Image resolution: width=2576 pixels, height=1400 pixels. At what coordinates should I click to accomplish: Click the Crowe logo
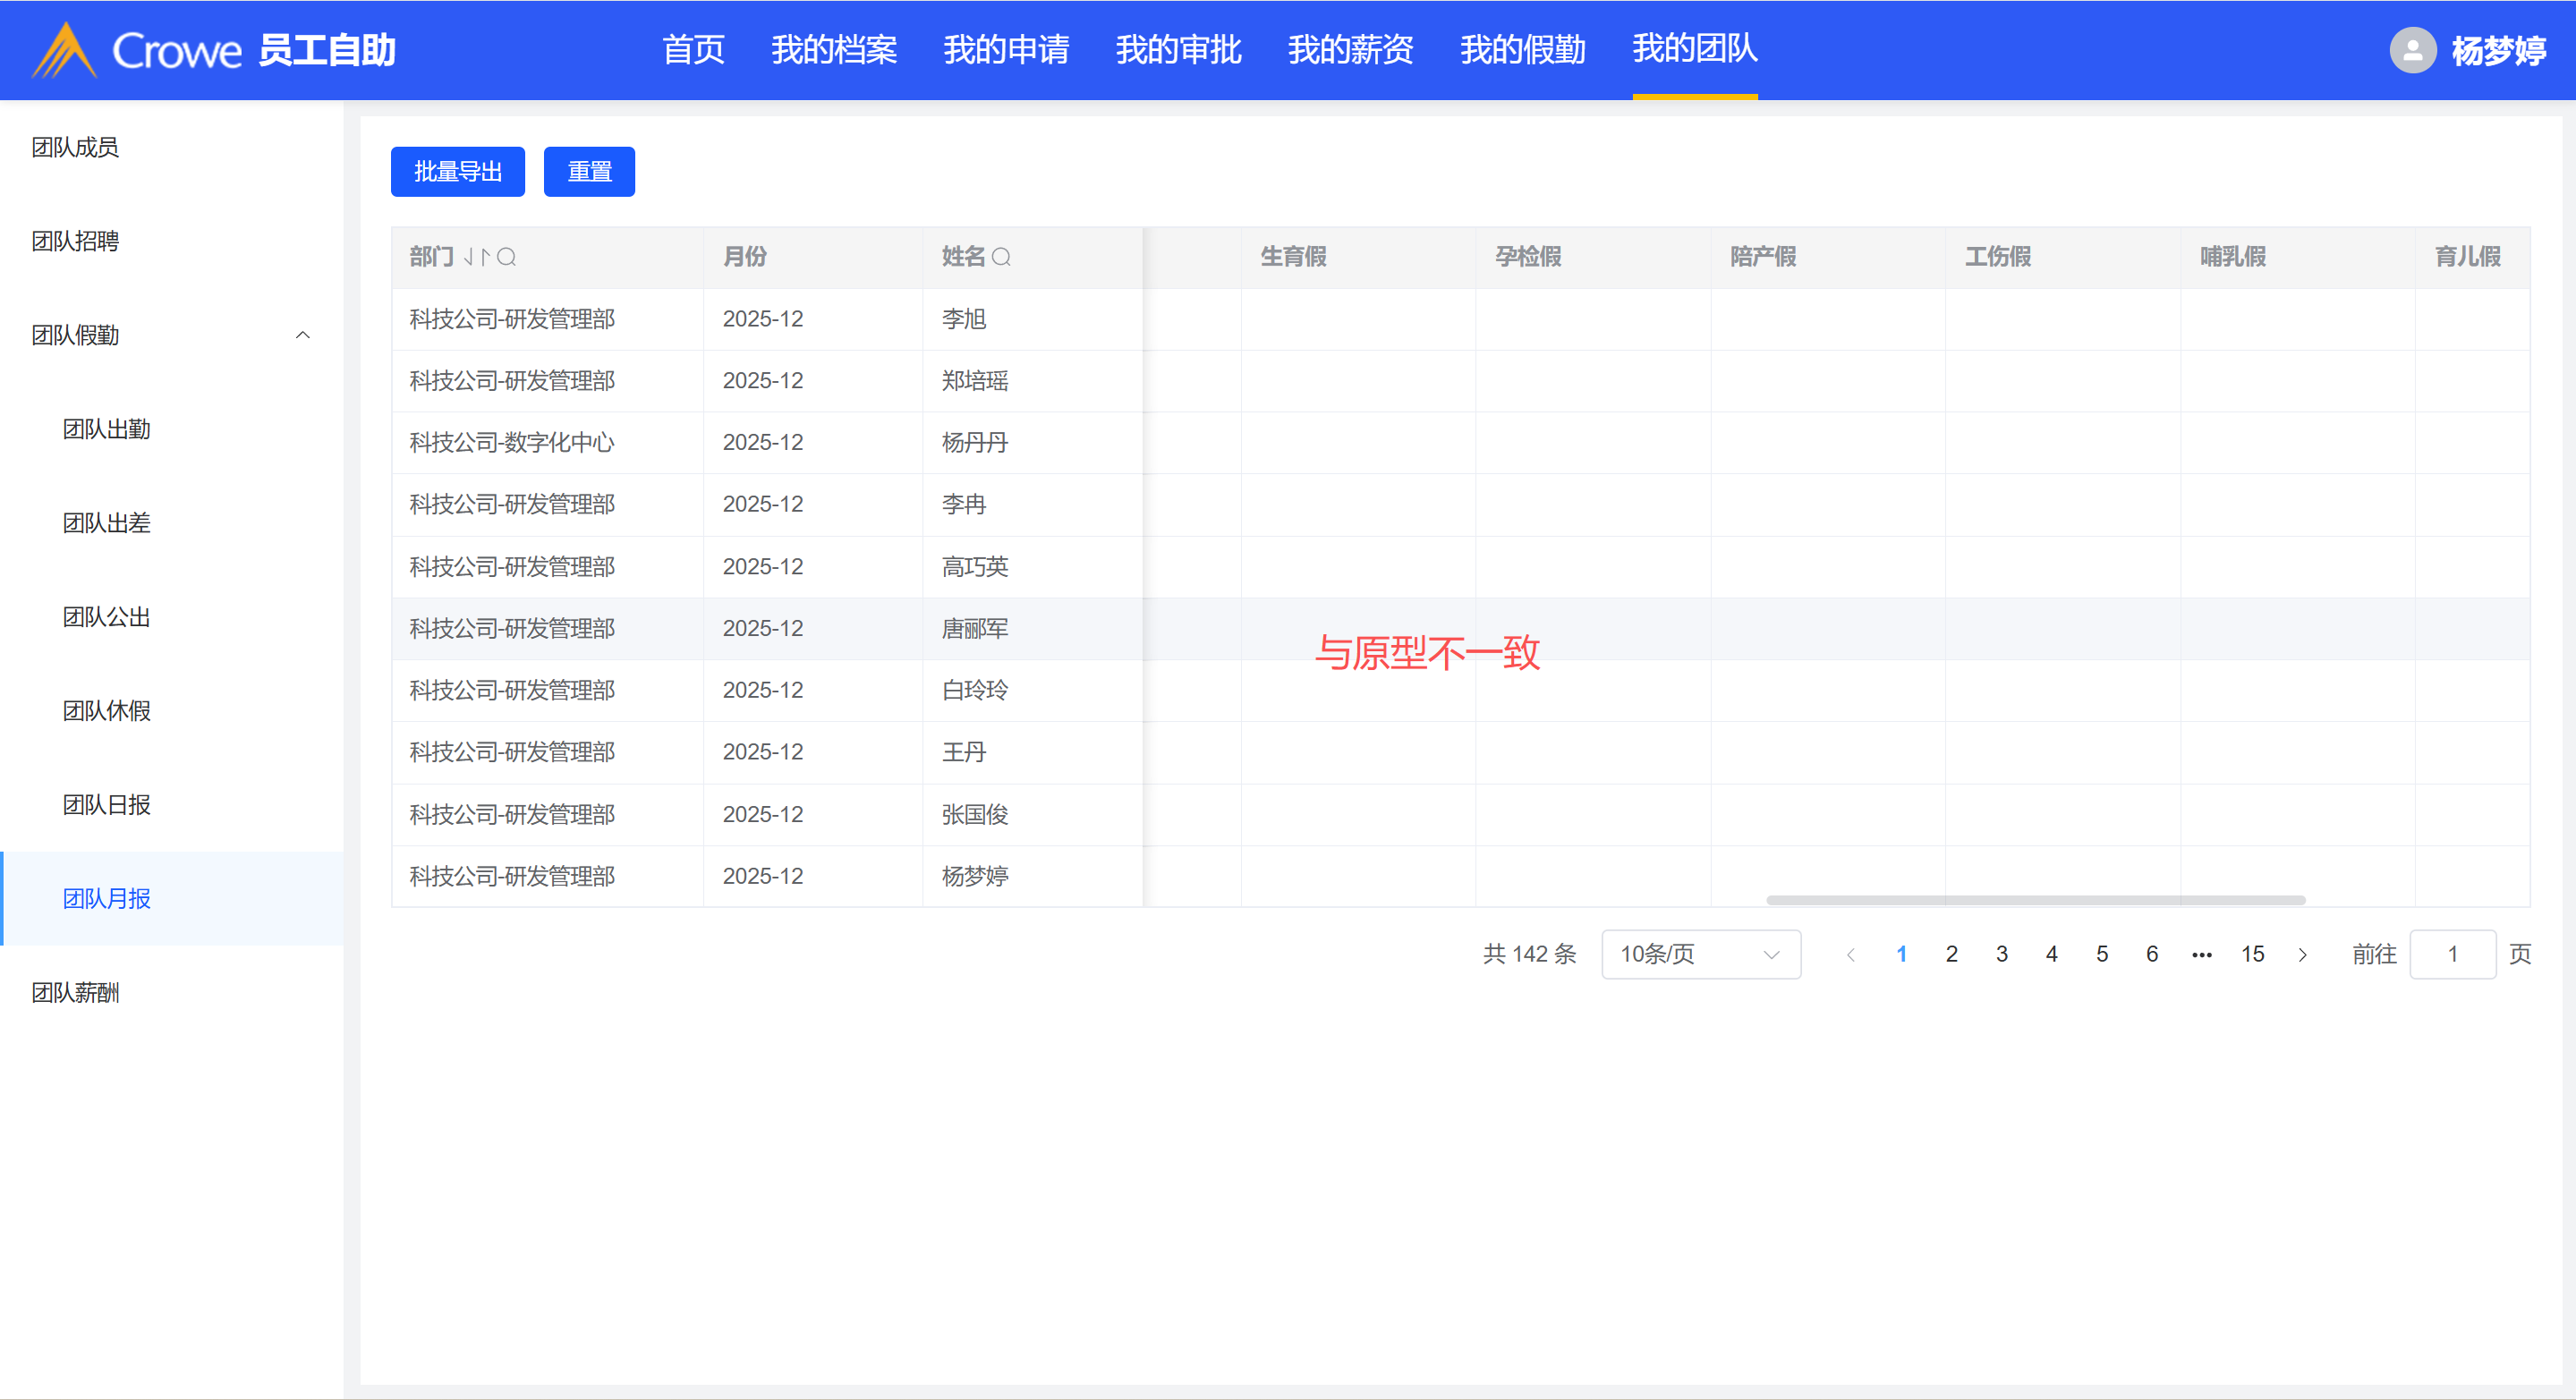(138, 50)
